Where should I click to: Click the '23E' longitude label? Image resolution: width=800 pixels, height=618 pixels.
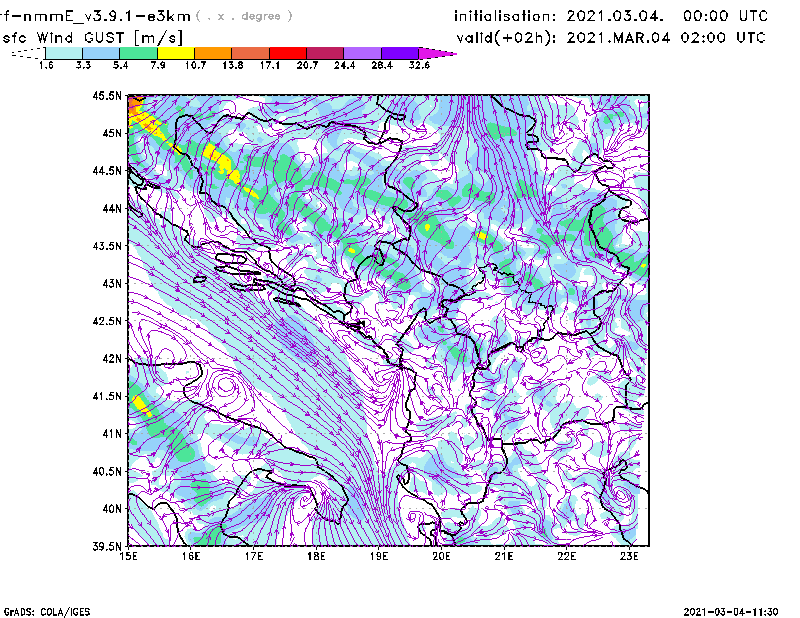(629, 556)
